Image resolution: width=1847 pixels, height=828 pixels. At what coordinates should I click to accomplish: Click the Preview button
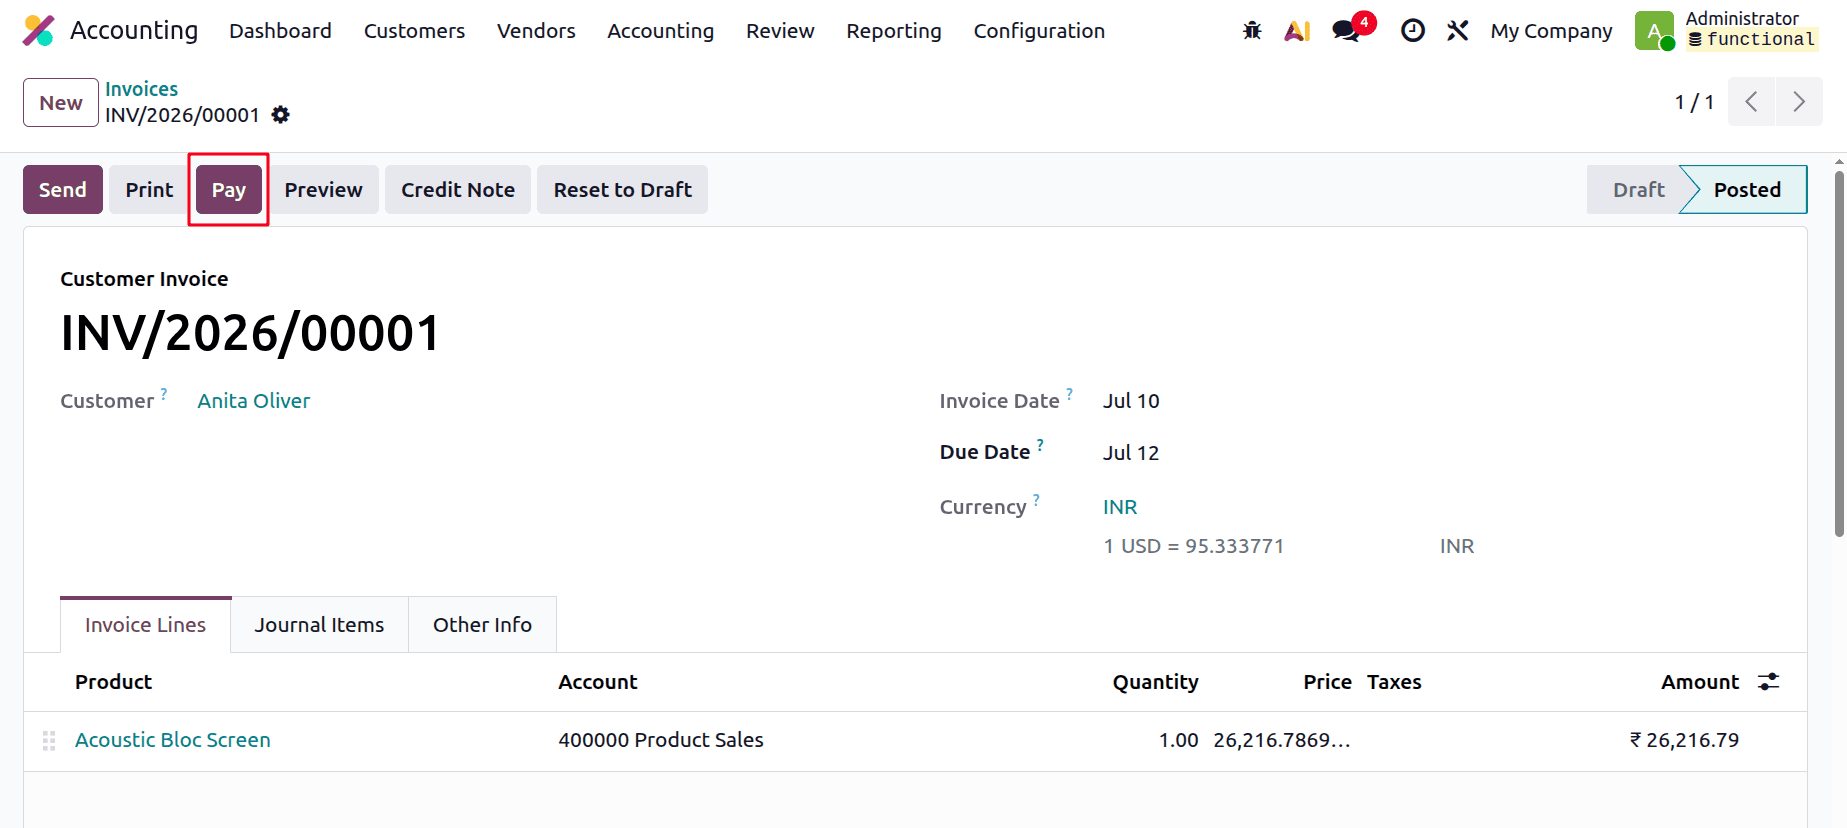pyautogui.click(x=323, y=190)
